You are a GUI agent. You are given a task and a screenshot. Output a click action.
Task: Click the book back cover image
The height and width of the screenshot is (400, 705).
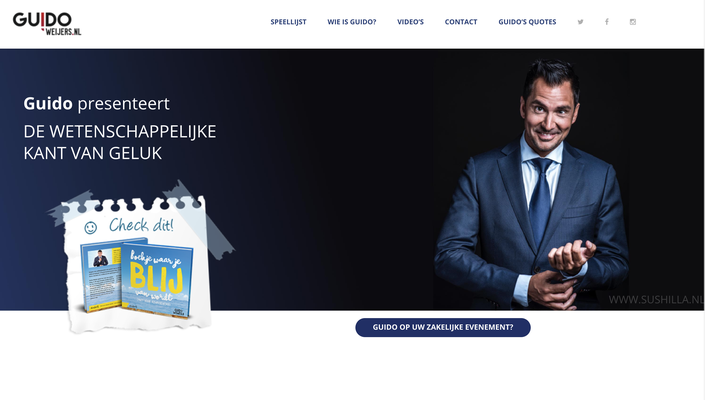102,278
